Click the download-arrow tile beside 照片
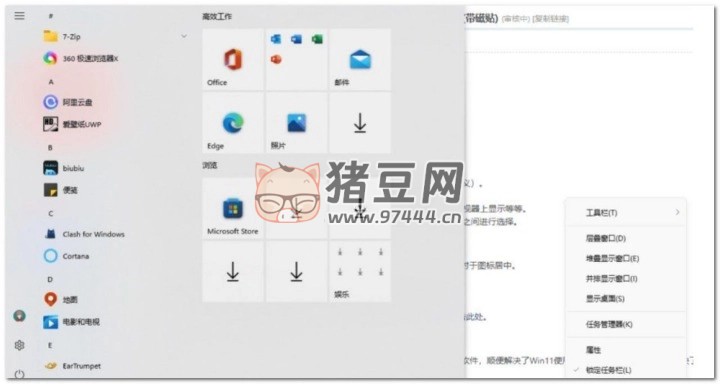 coord(360,123)
